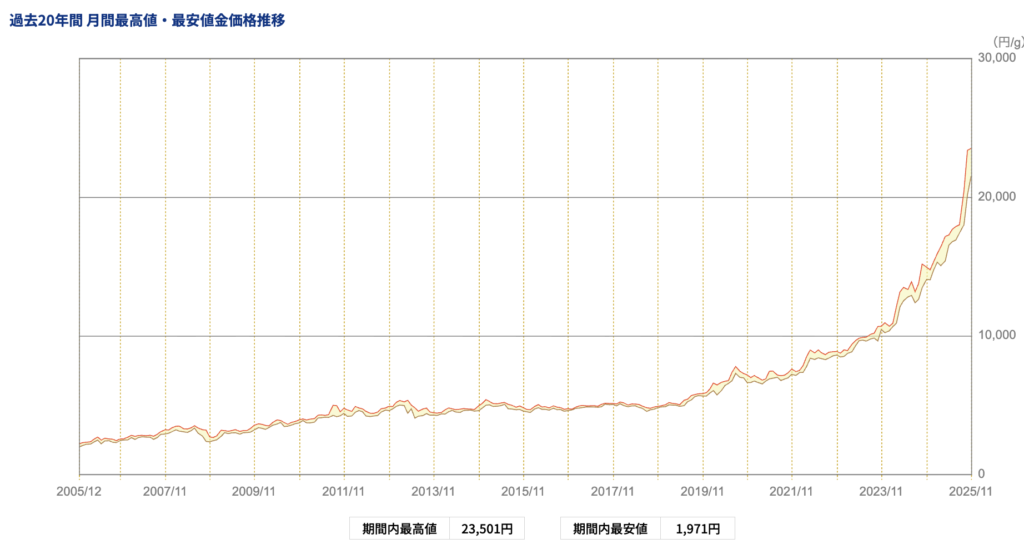Screen dimensions: 1024x549
Task: Click the 2009/11 x-axis label
Action: 254,491
